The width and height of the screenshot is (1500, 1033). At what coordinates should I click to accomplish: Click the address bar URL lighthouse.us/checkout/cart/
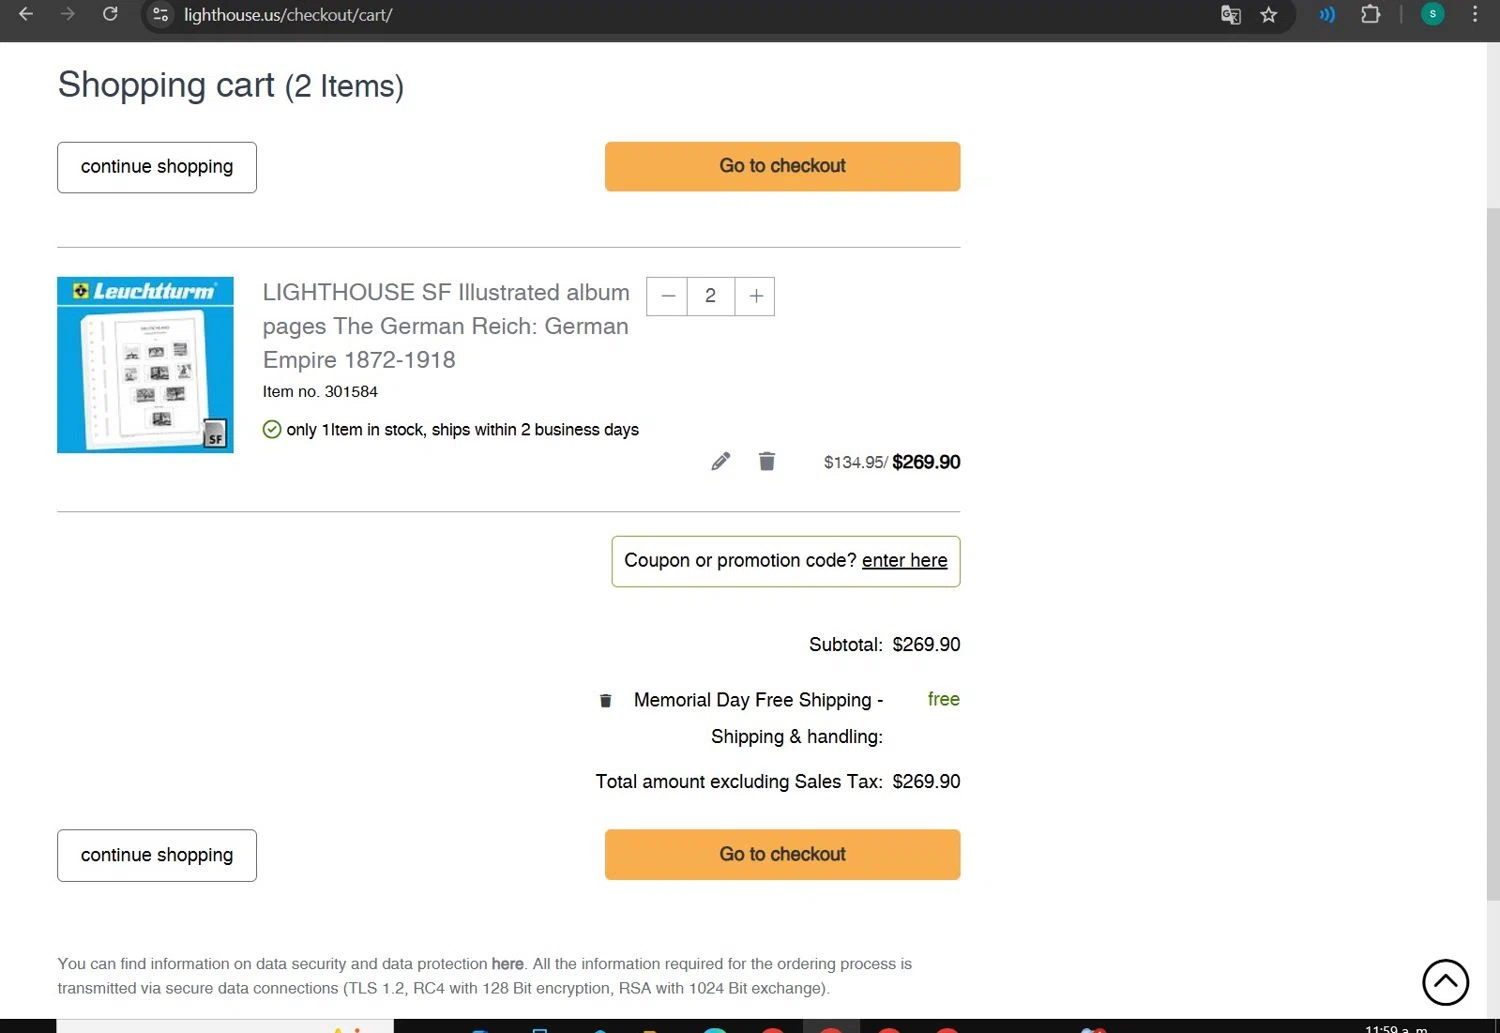[288, 15]
